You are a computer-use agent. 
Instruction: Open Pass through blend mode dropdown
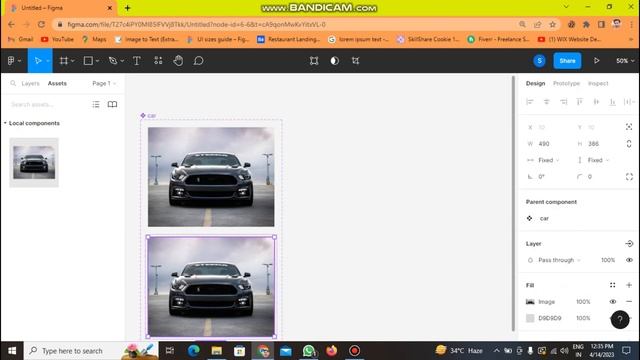click(559, 260)
